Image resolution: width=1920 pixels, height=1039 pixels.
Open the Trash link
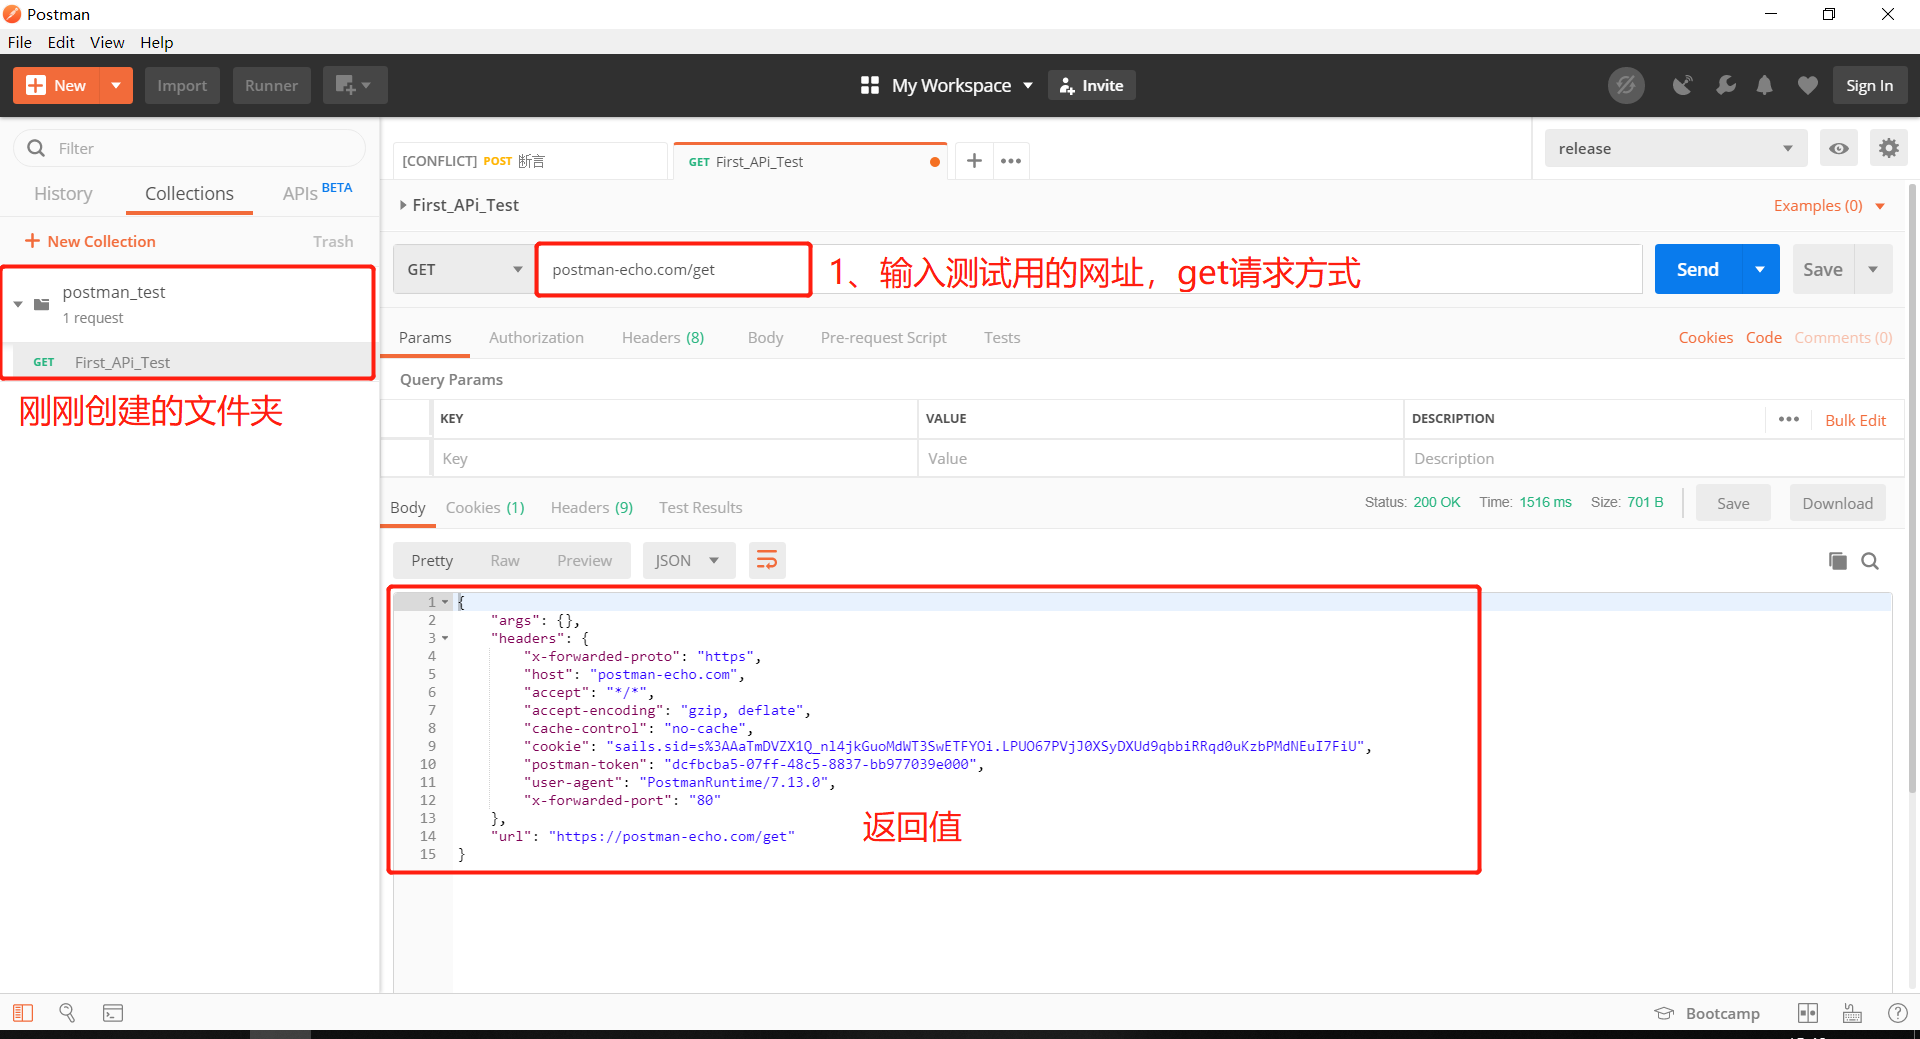[x=333, y=241]
